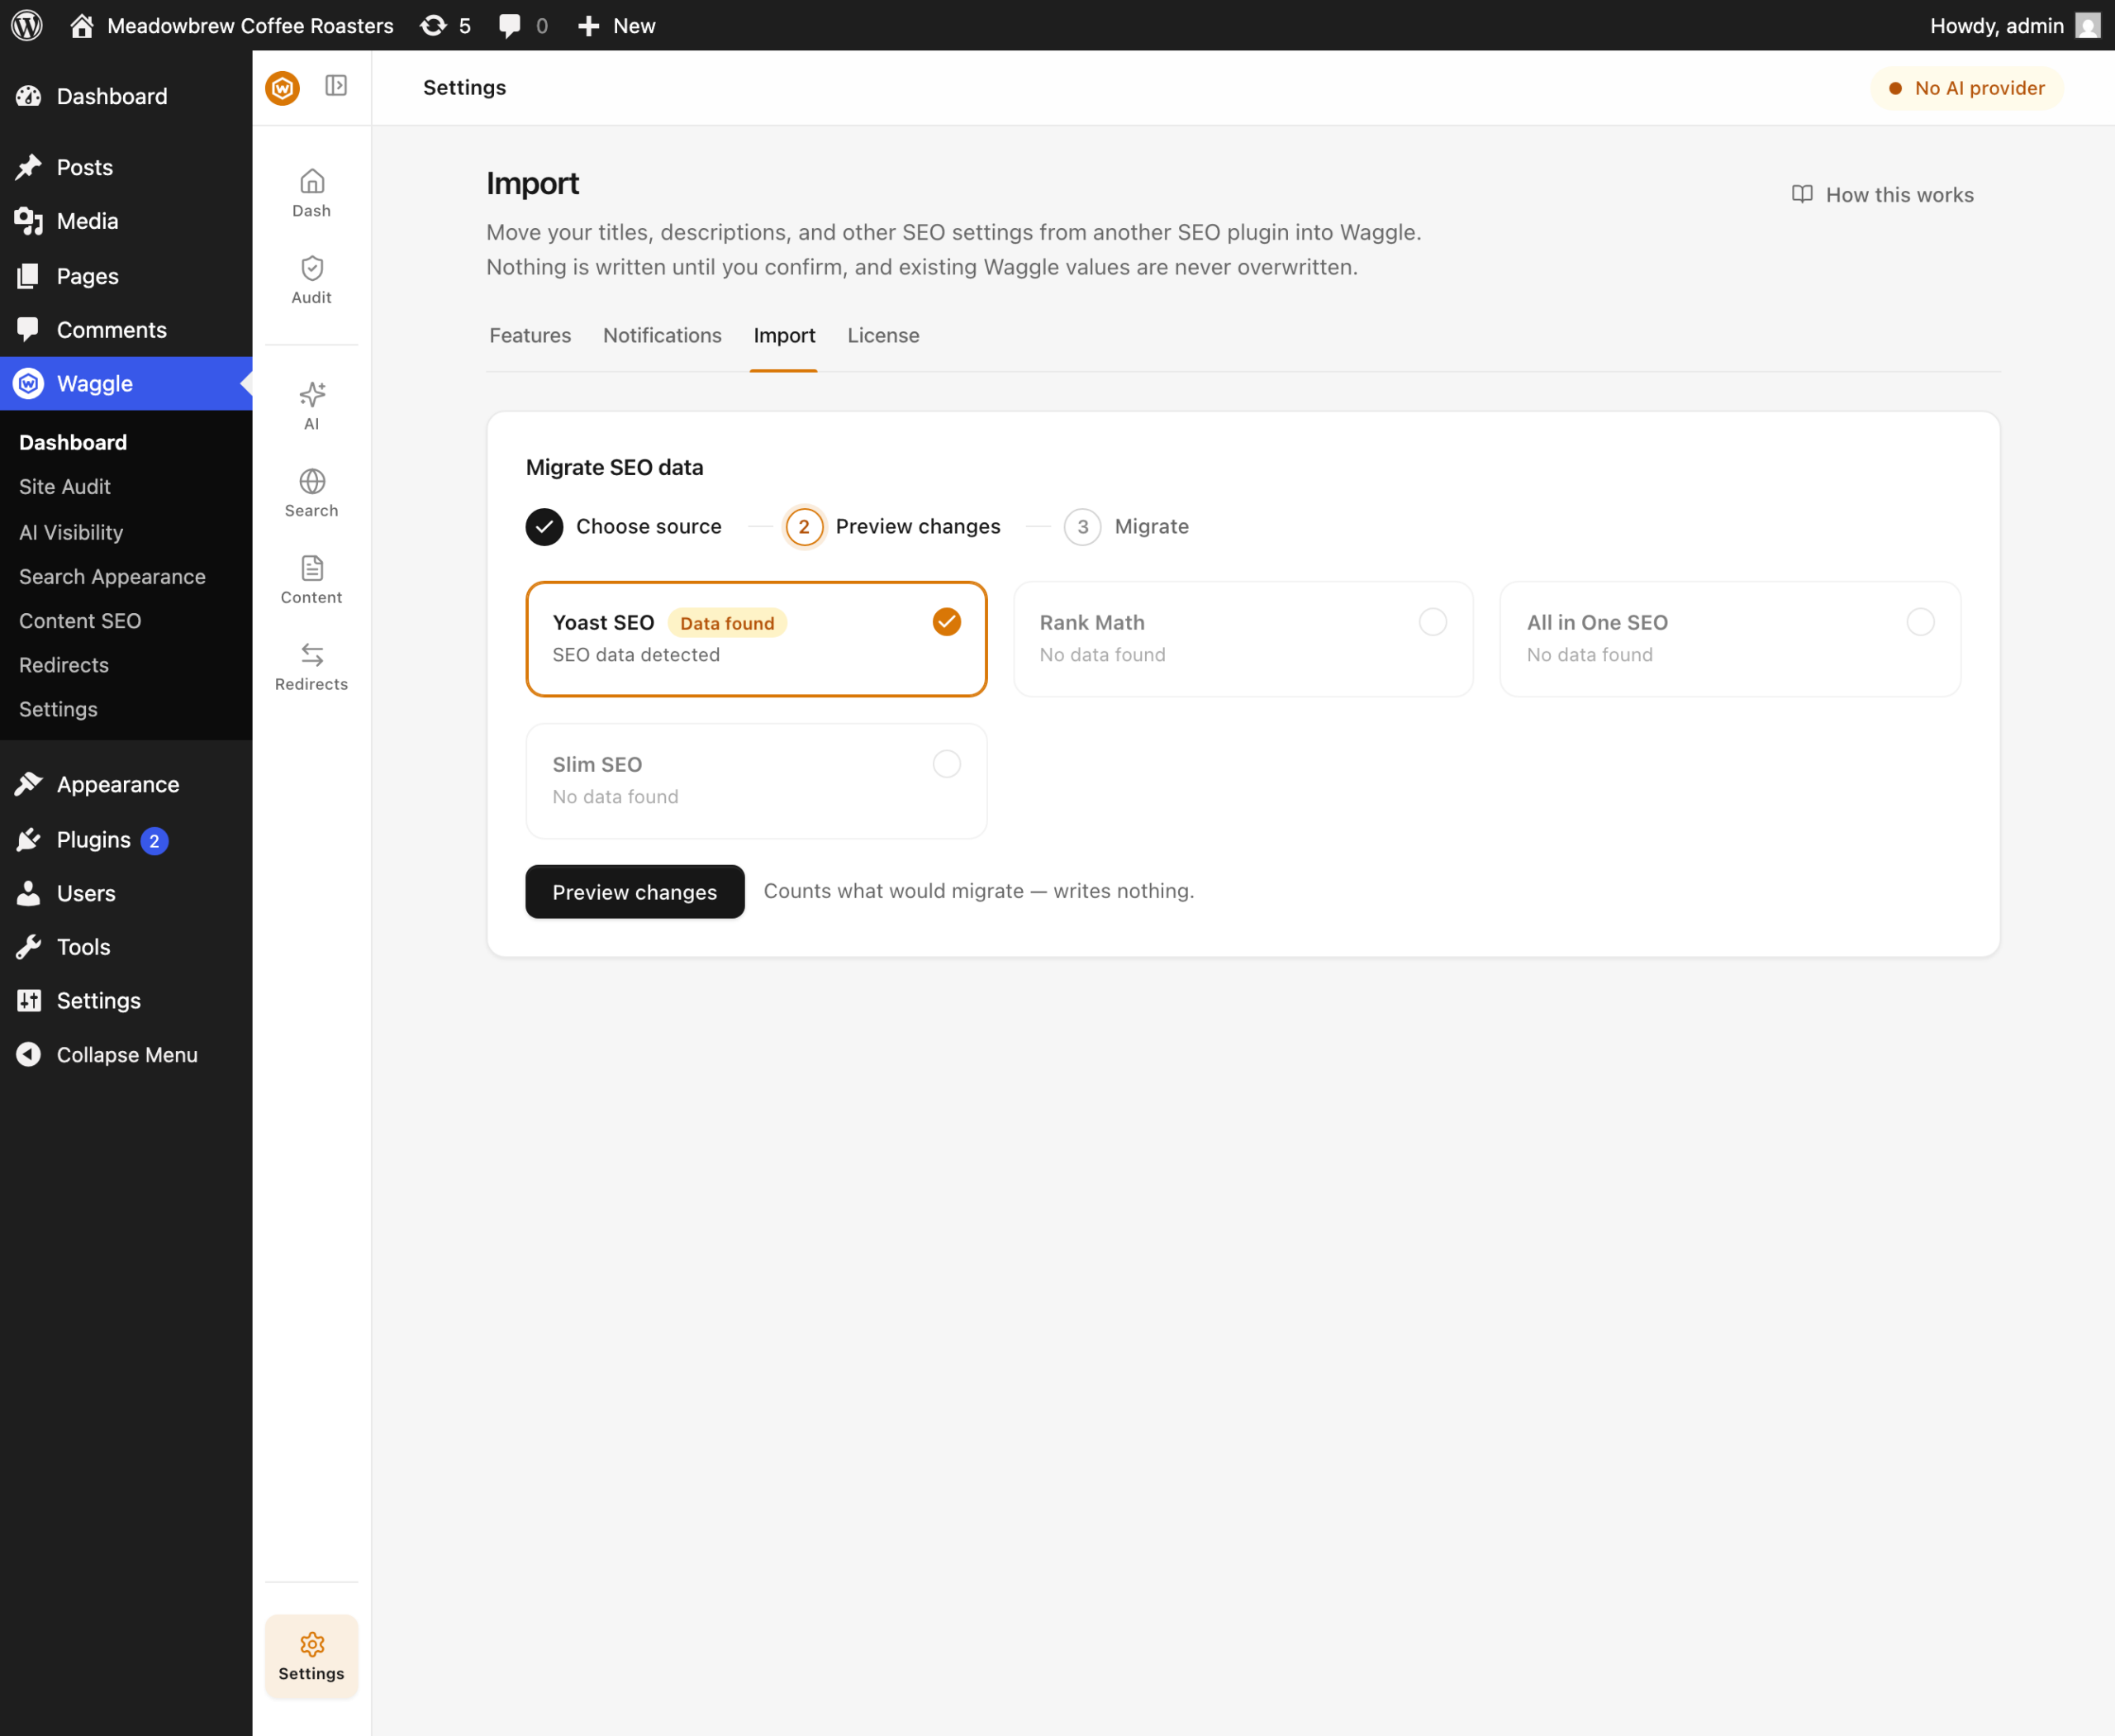Screen dimensions: 2115x1736
Task: Click the Data found badge
Action: pyautogui.click(x=727, y=623)
